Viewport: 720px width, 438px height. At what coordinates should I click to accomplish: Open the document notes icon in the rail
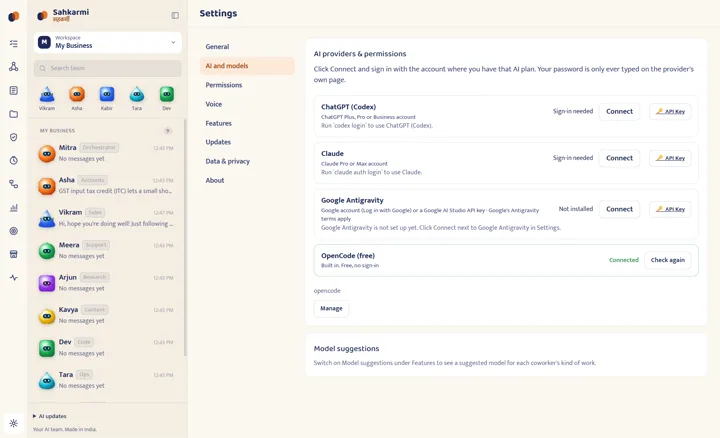click(x=14, y=90)
